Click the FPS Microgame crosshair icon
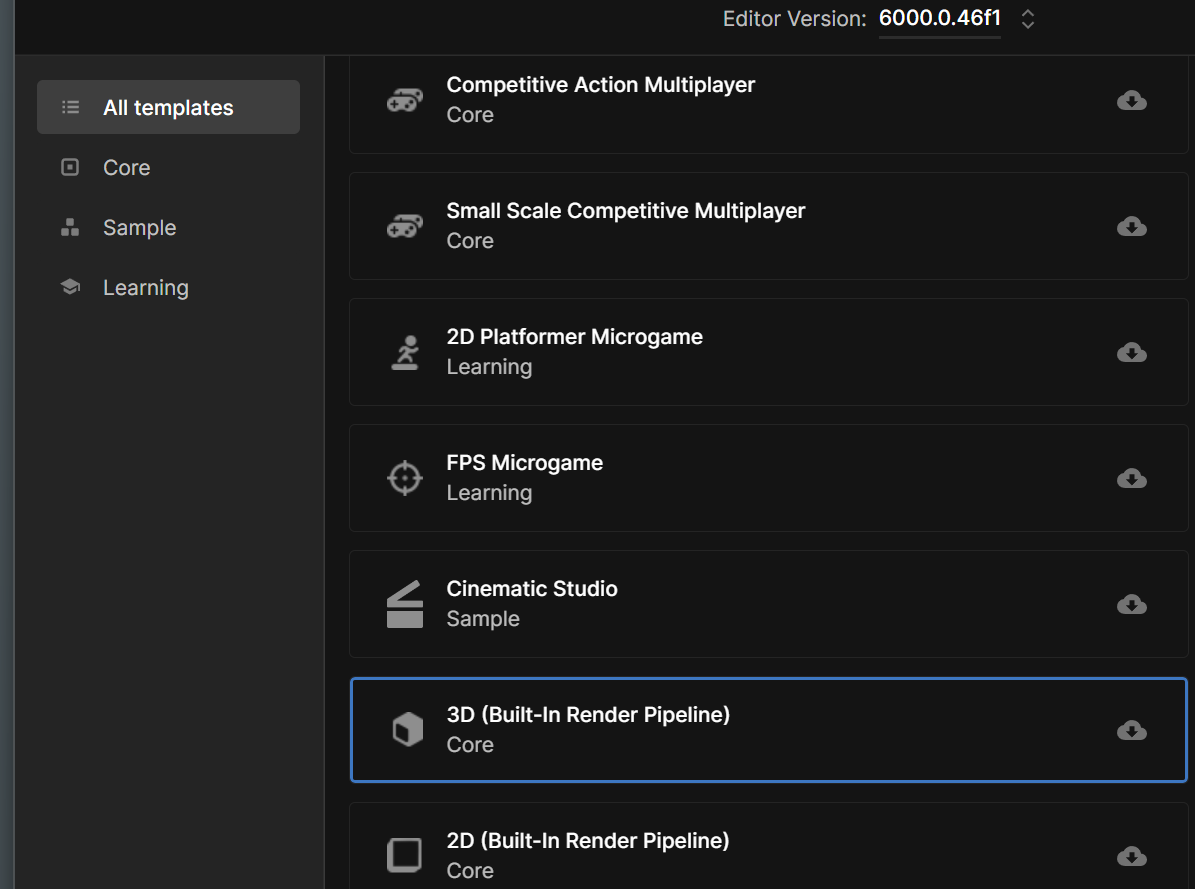1195x889 pixels. 405,478
